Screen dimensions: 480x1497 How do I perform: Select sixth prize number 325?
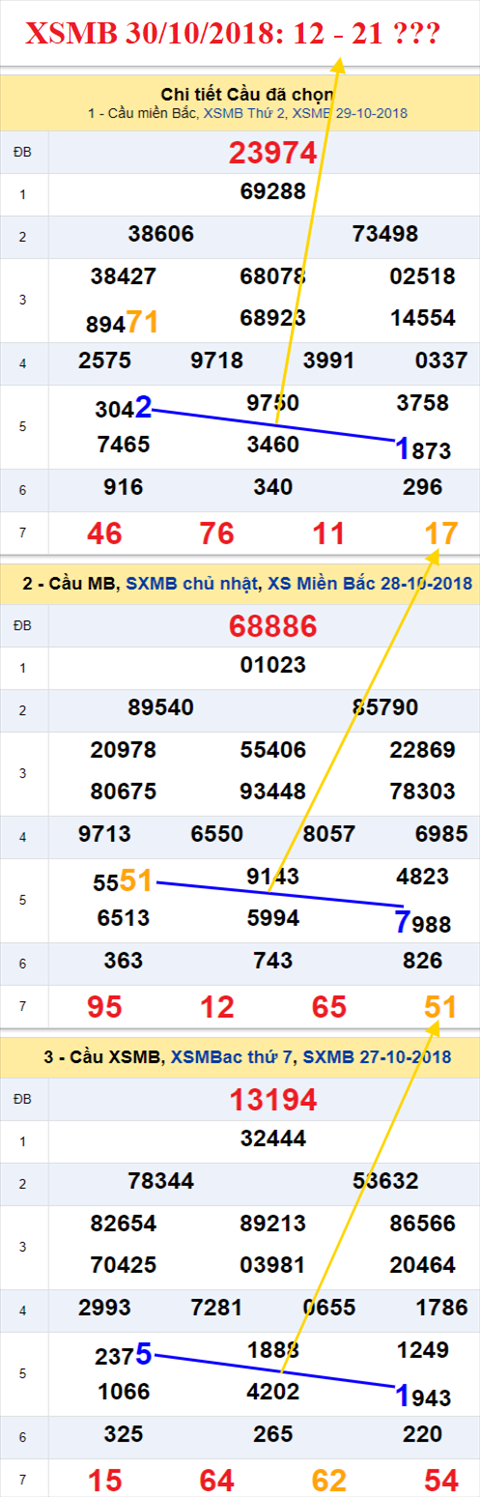pos(123,1435)
